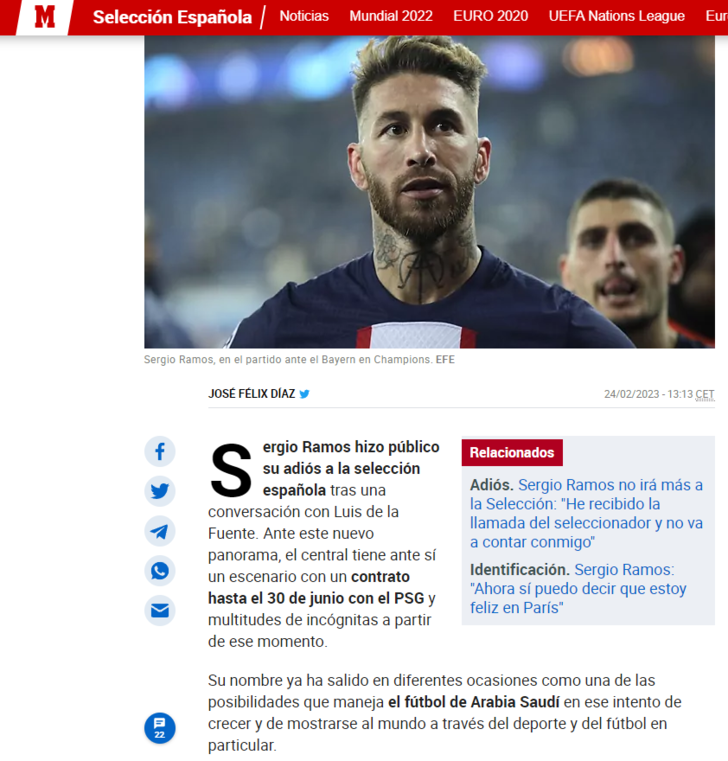Click the CET timezone abbreviation
This screenshot has width=728, height=761.
tap(705, 394)
